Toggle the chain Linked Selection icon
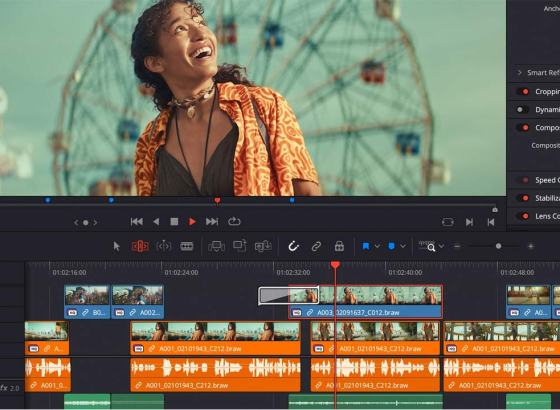This screenshot has height=410, width=560. point(316,246)
